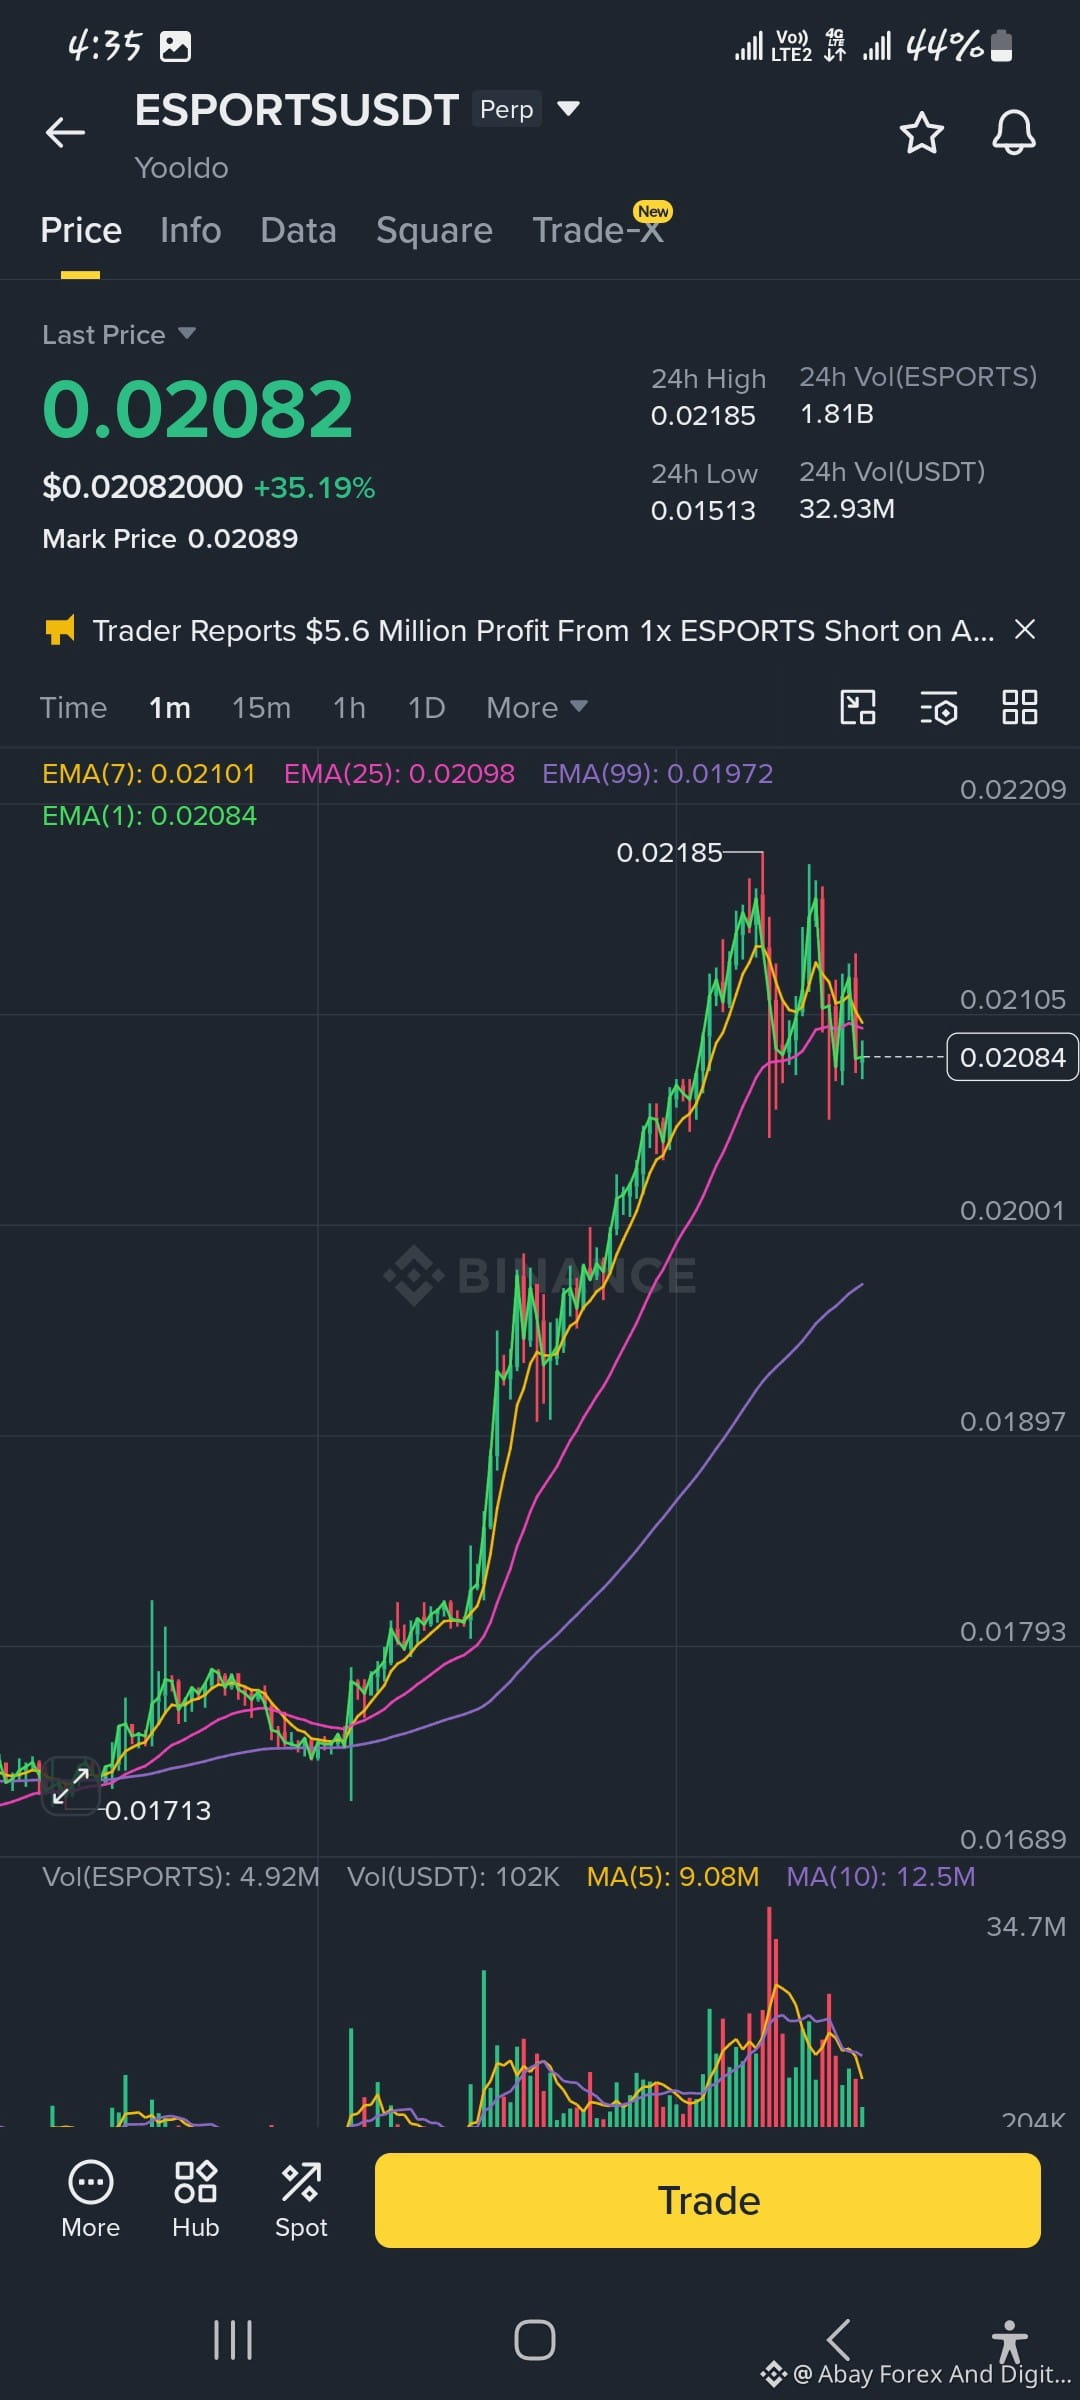This screenshot has height=2400, width=1080.
Task: Open the trading pair dropdown arrow
Action: (568, 108)
